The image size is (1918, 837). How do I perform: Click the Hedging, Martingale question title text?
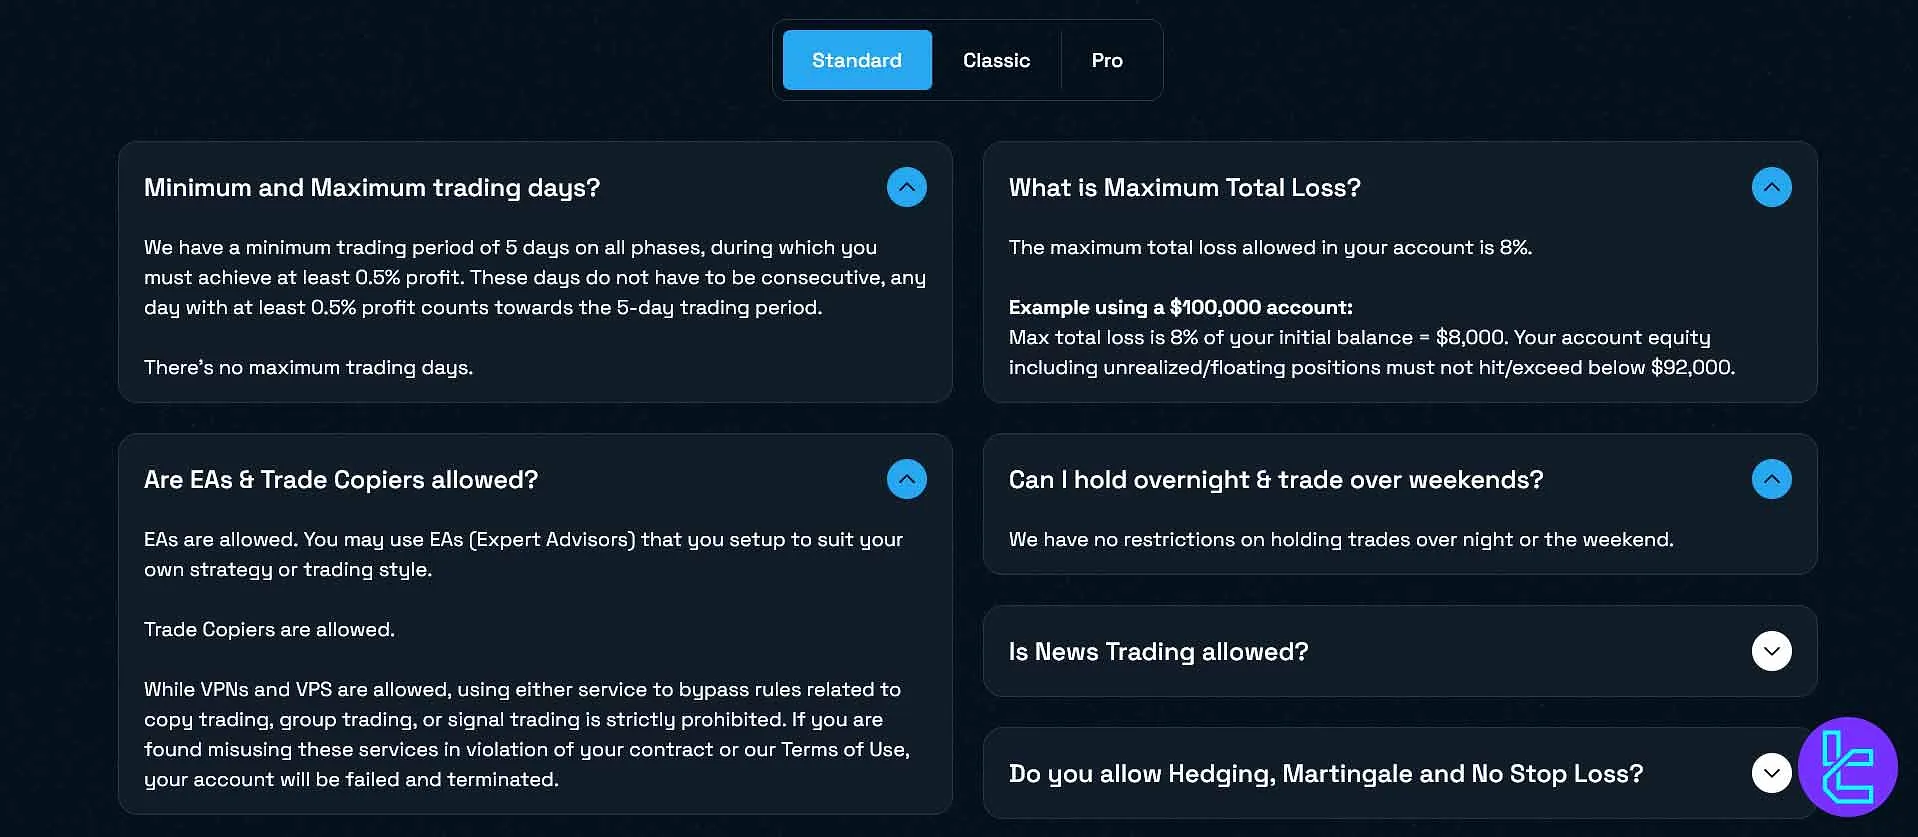(x=1325, y=773)
